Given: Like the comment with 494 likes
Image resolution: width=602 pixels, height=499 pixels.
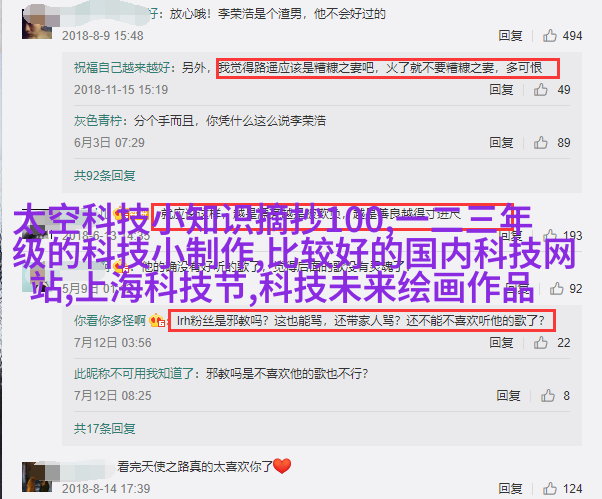Looking at the screenshot, I should tap(549, 36).
